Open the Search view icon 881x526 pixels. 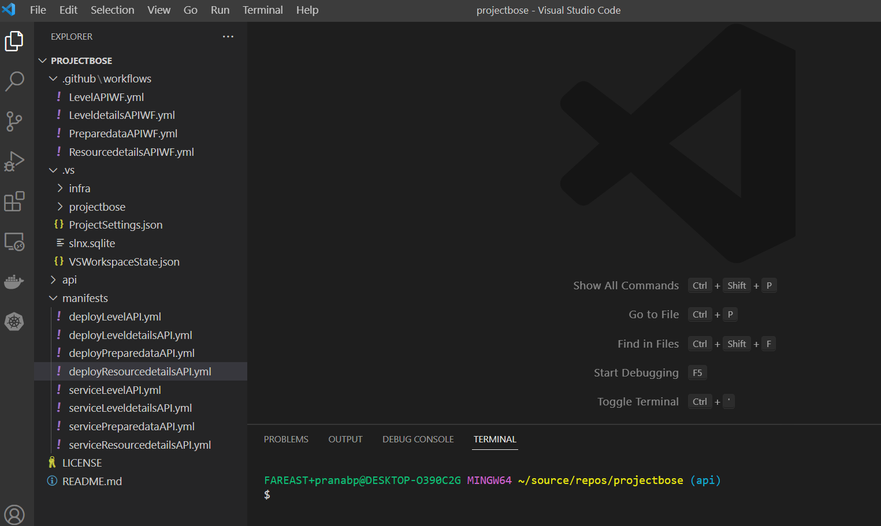[x=14, y=81]
